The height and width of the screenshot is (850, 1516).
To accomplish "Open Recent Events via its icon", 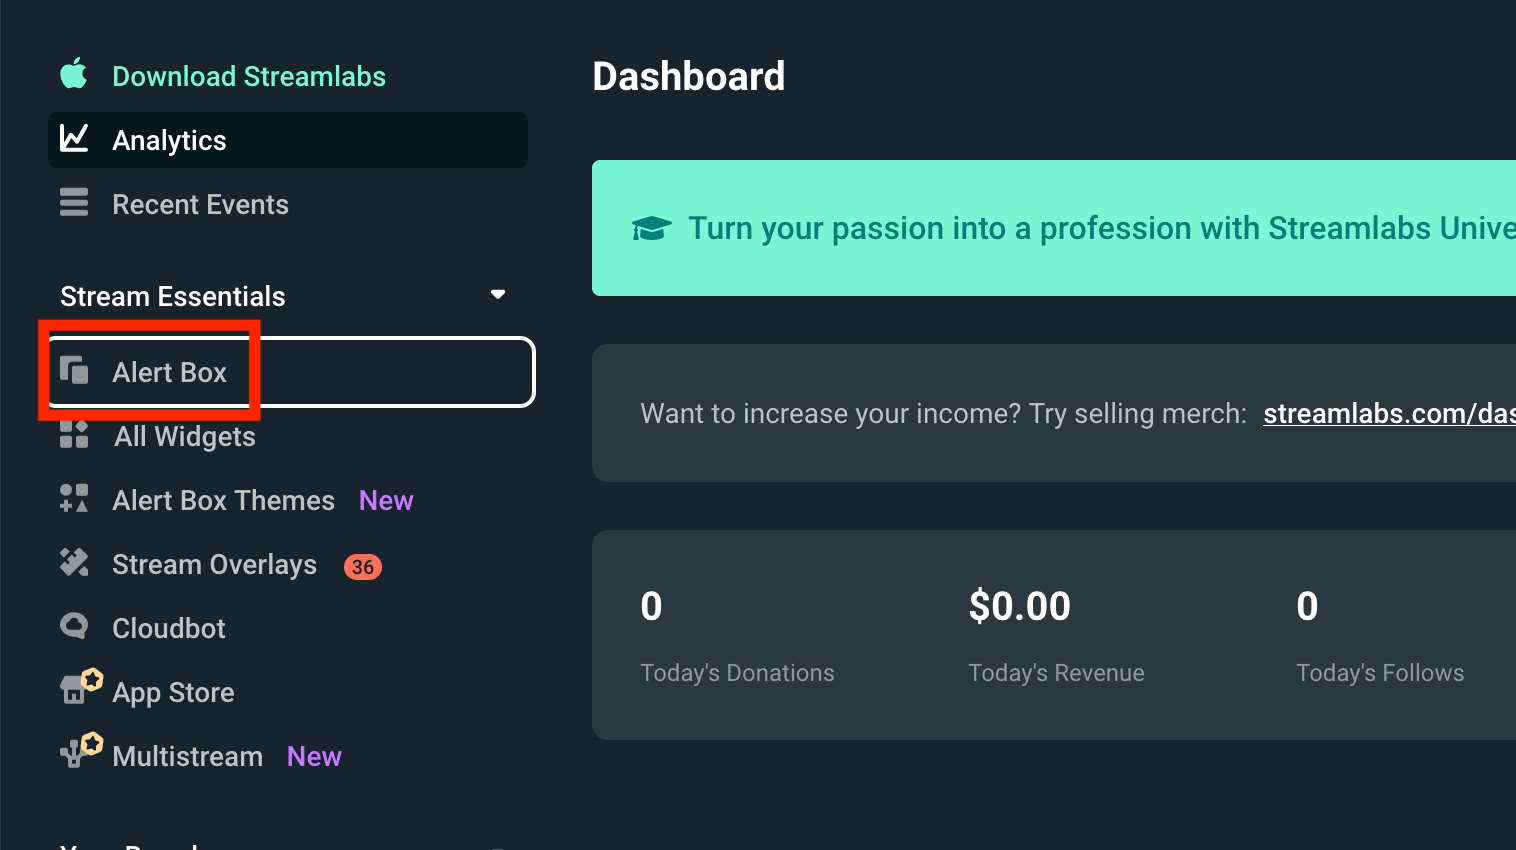I will click(74, 203).
